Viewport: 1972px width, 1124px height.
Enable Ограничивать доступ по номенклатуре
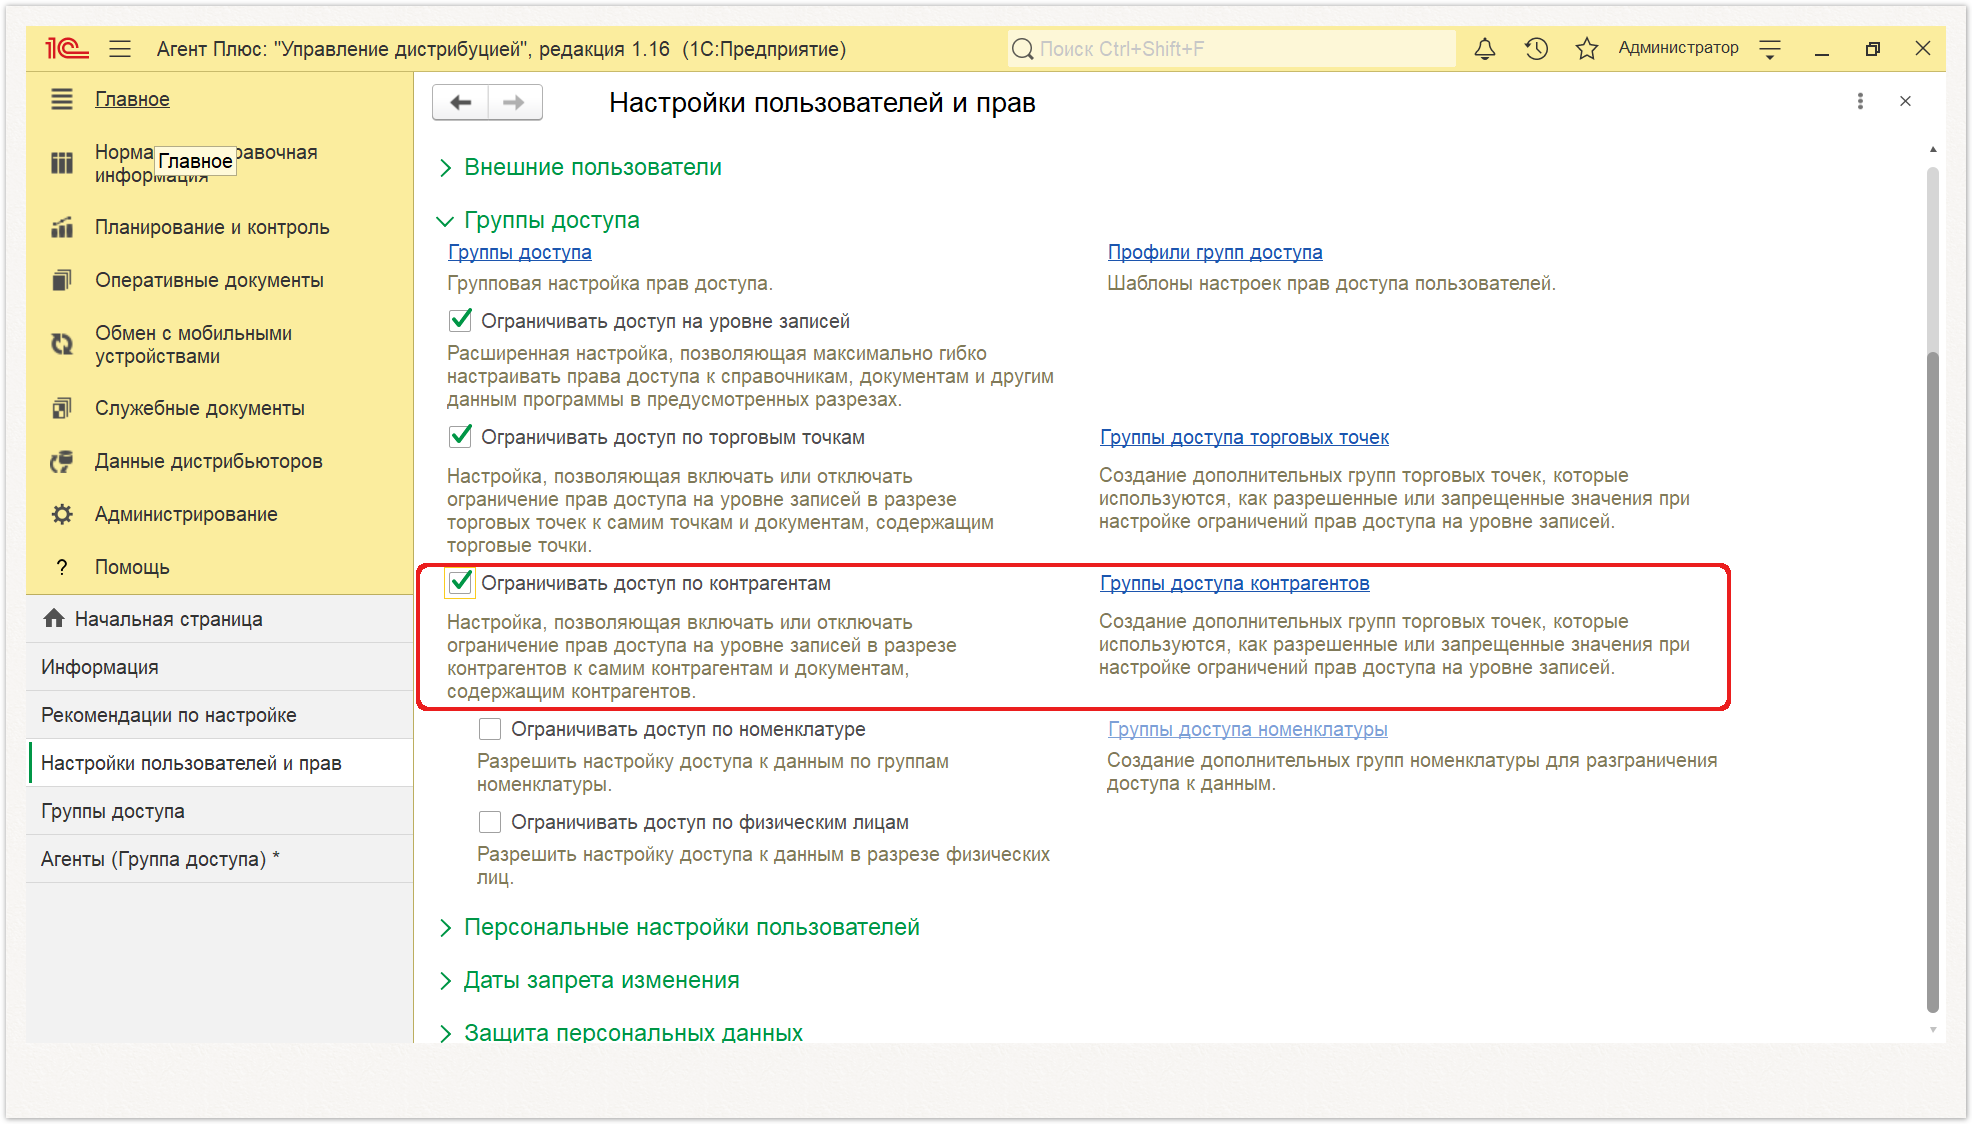490,729
